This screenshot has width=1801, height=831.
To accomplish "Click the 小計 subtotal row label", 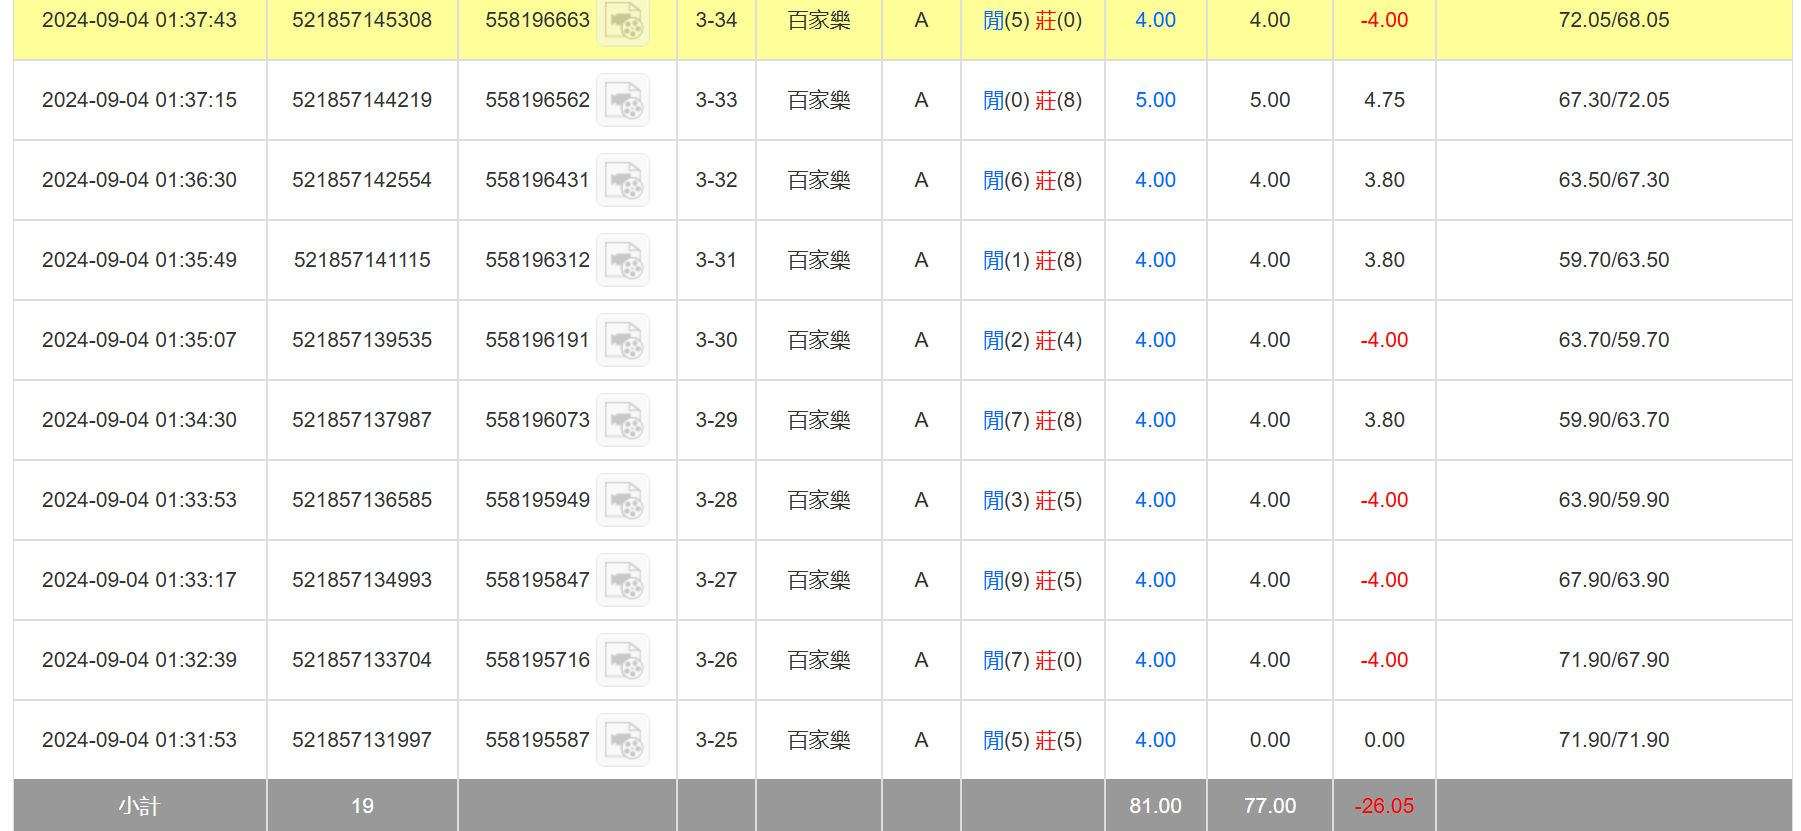I will pos(139,806).
